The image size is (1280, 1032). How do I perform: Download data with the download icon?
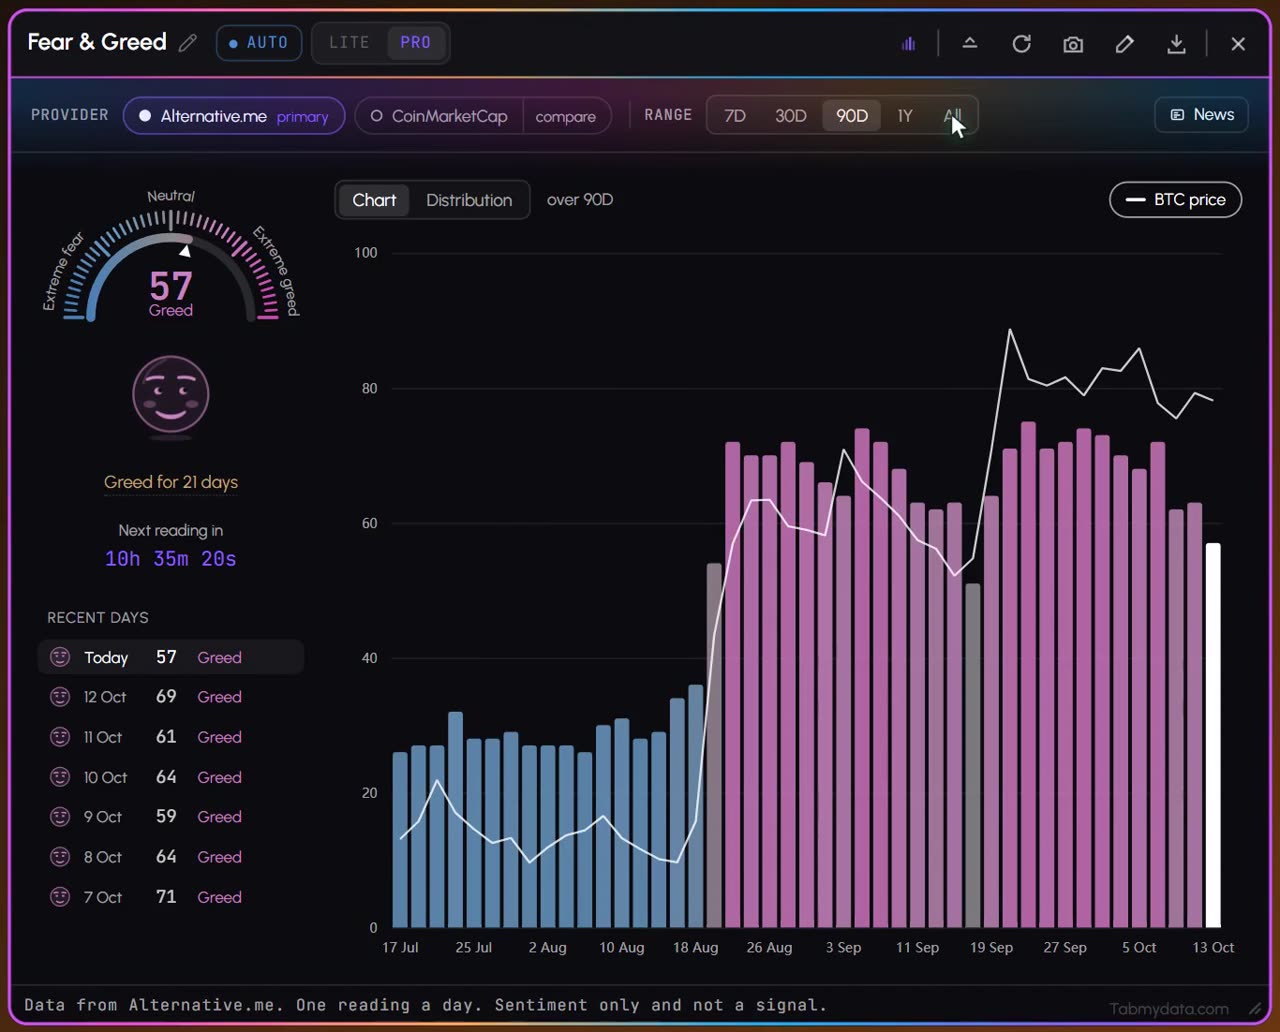click(1177, 44)
